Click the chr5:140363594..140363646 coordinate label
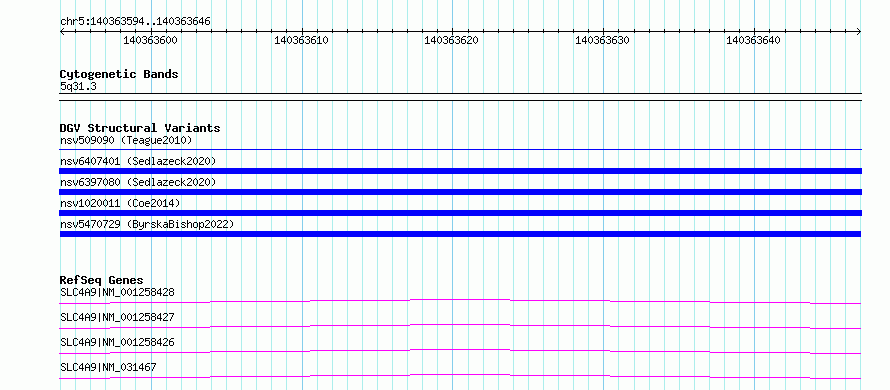890x390 pixels. coord(135,22)
